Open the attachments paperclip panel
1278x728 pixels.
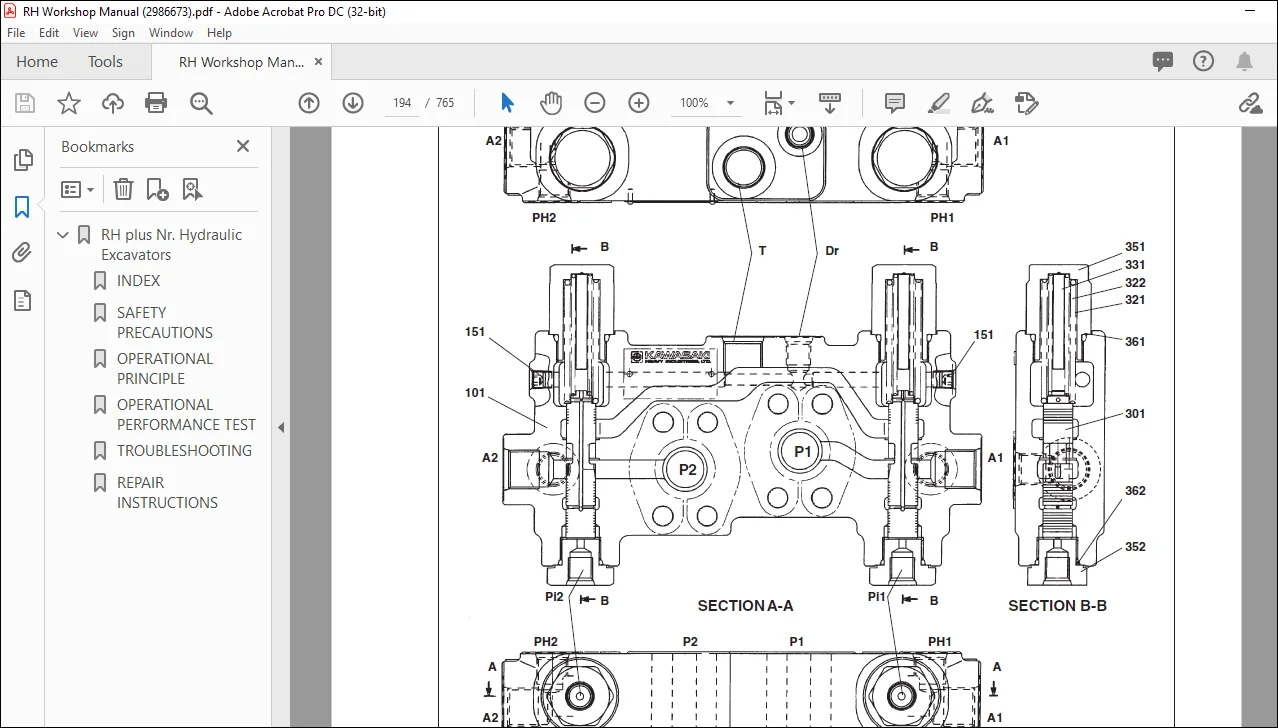click(22, 253)
